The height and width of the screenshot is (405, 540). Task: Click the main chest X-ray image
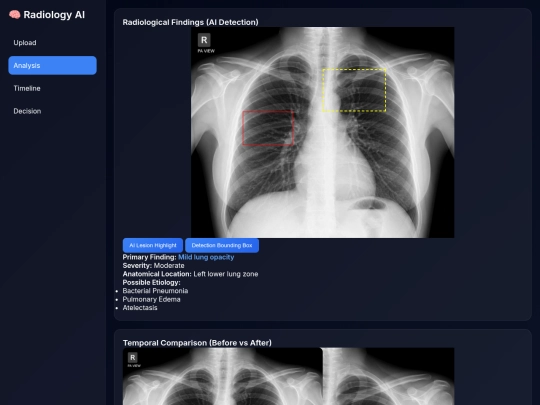click(323, 132)
